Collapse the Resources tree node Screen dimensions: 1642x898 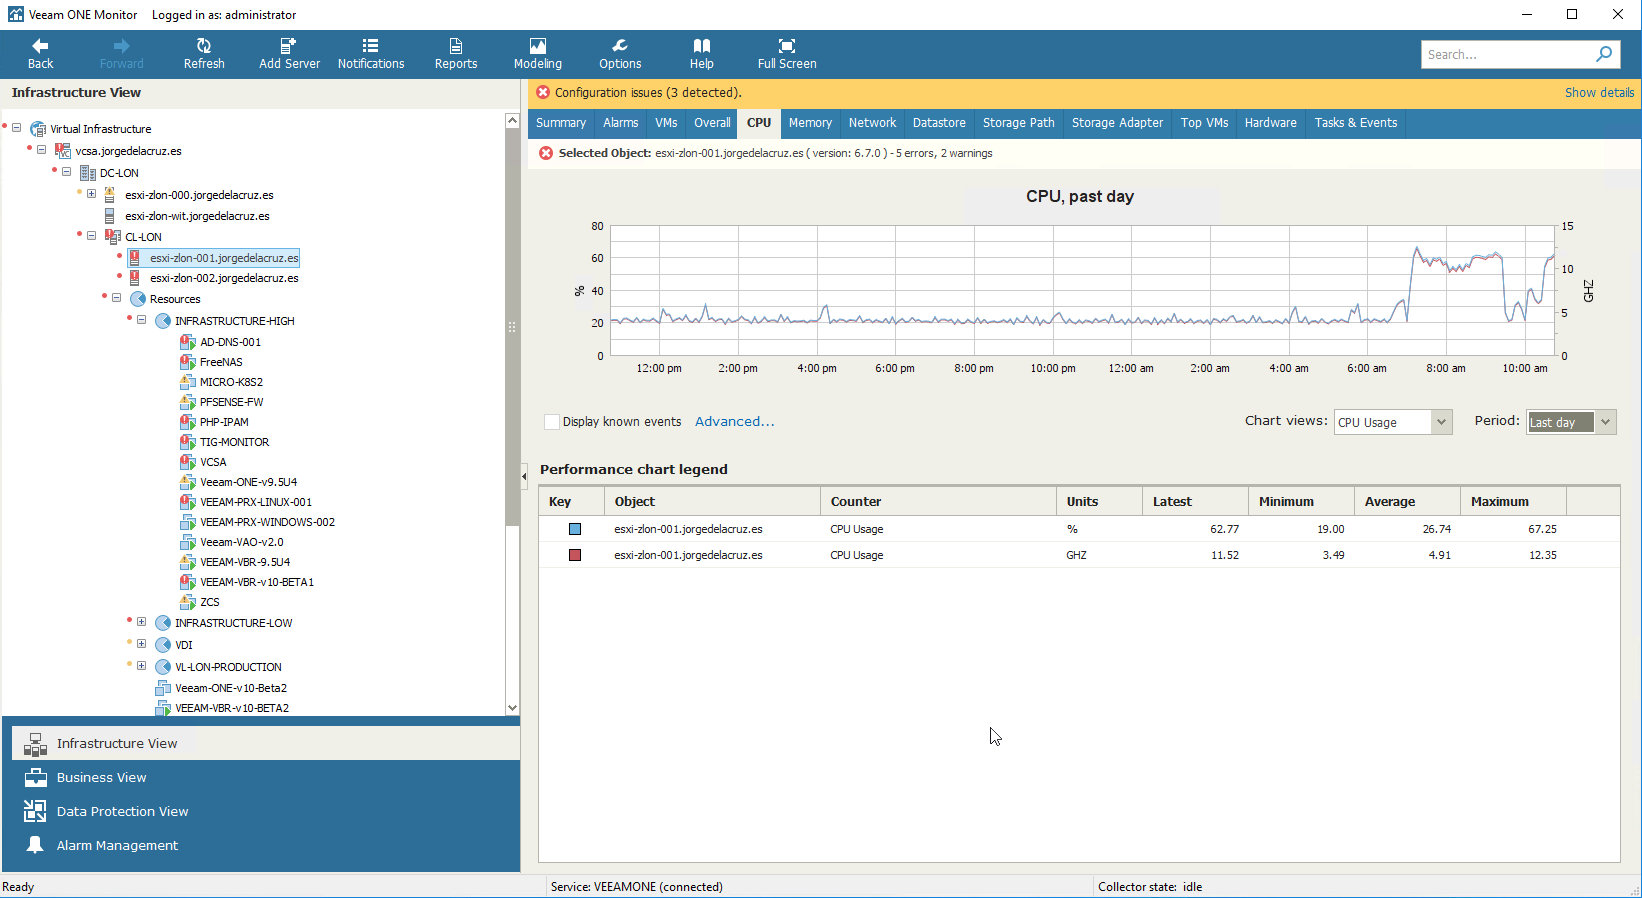[x=117, y=298]
